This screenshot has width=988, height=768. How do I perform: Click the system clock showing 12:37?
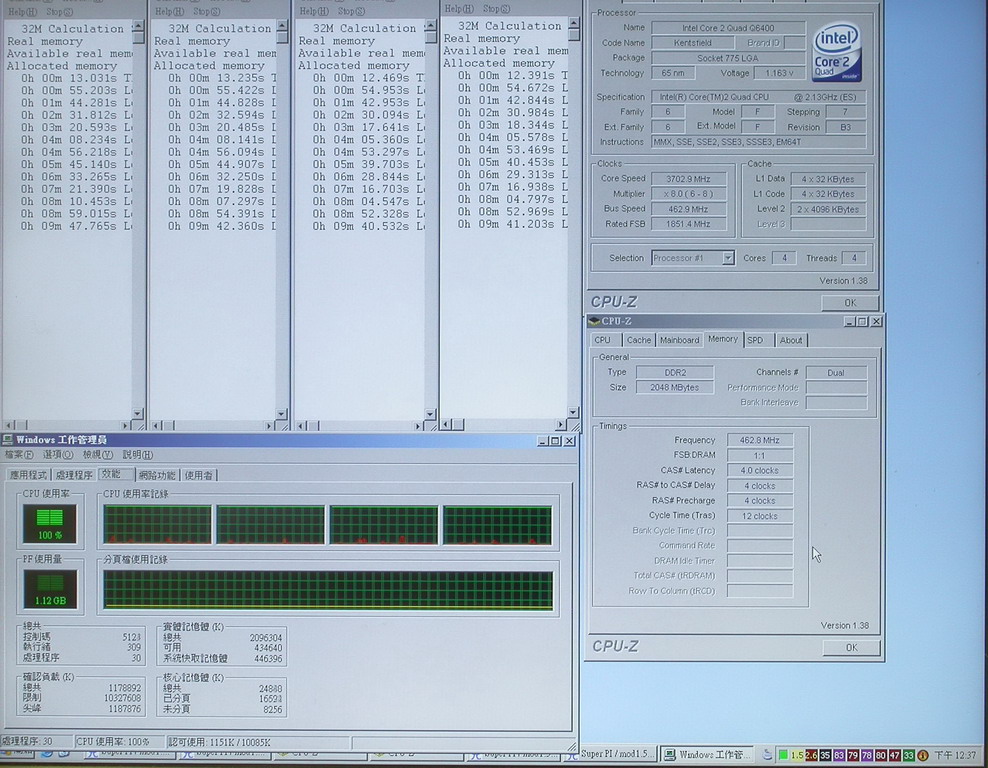coord(955,755)
